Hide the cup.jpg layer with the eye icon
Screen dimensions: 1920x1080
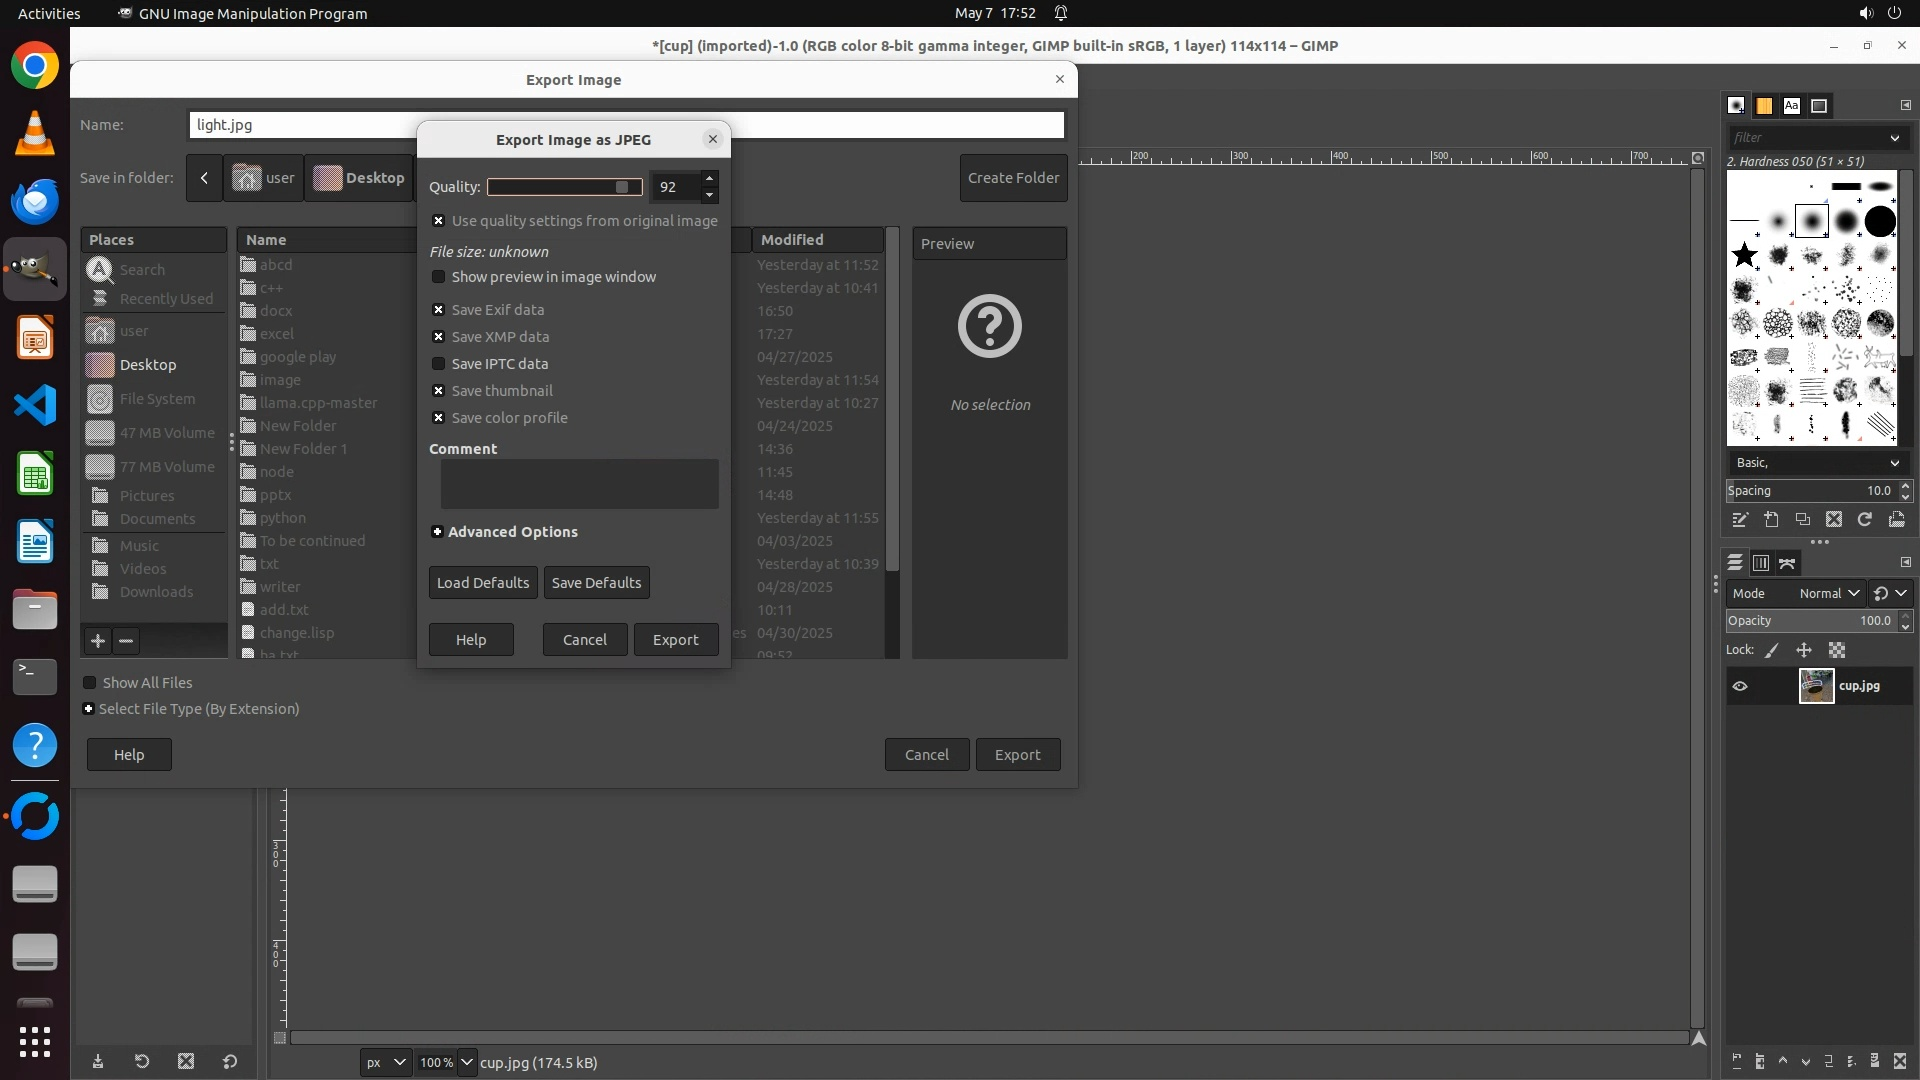(1740, 686)
